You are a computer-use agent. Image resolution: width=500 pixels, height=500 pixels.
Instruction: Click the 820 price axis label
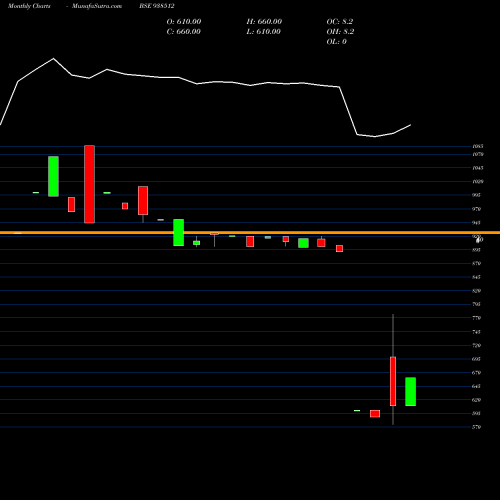point(476,291)
